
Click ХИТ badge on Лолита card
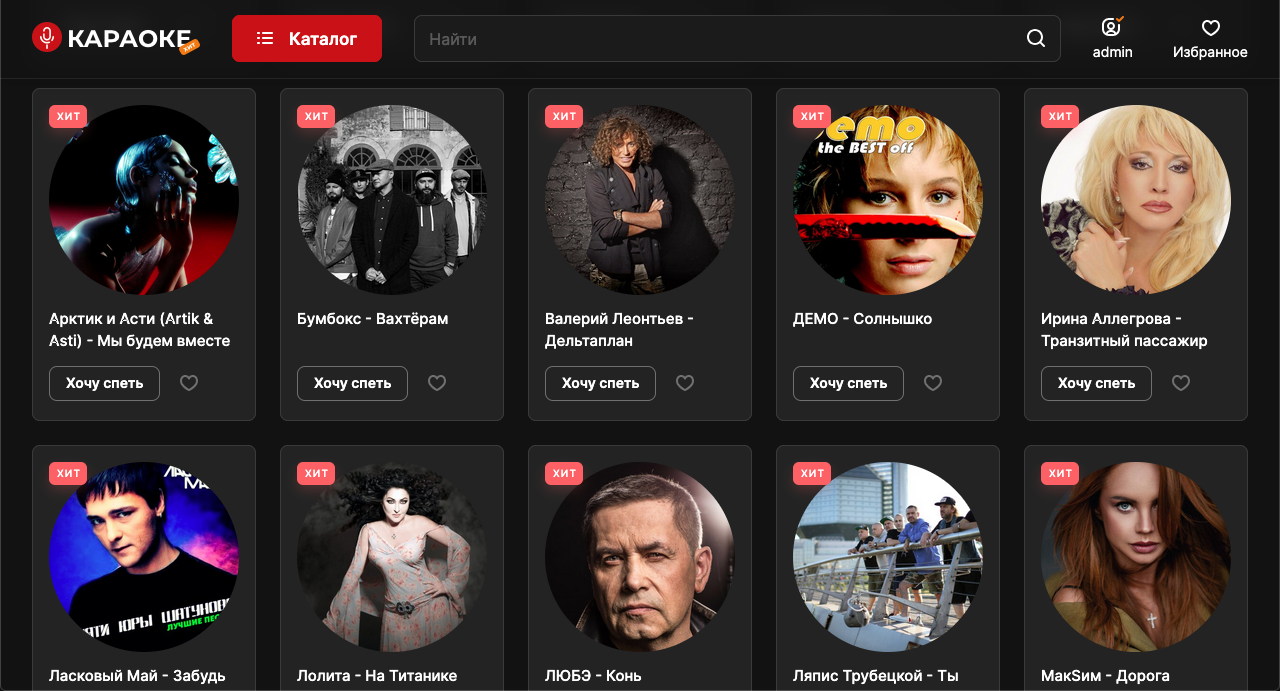(x=316, y=473)
